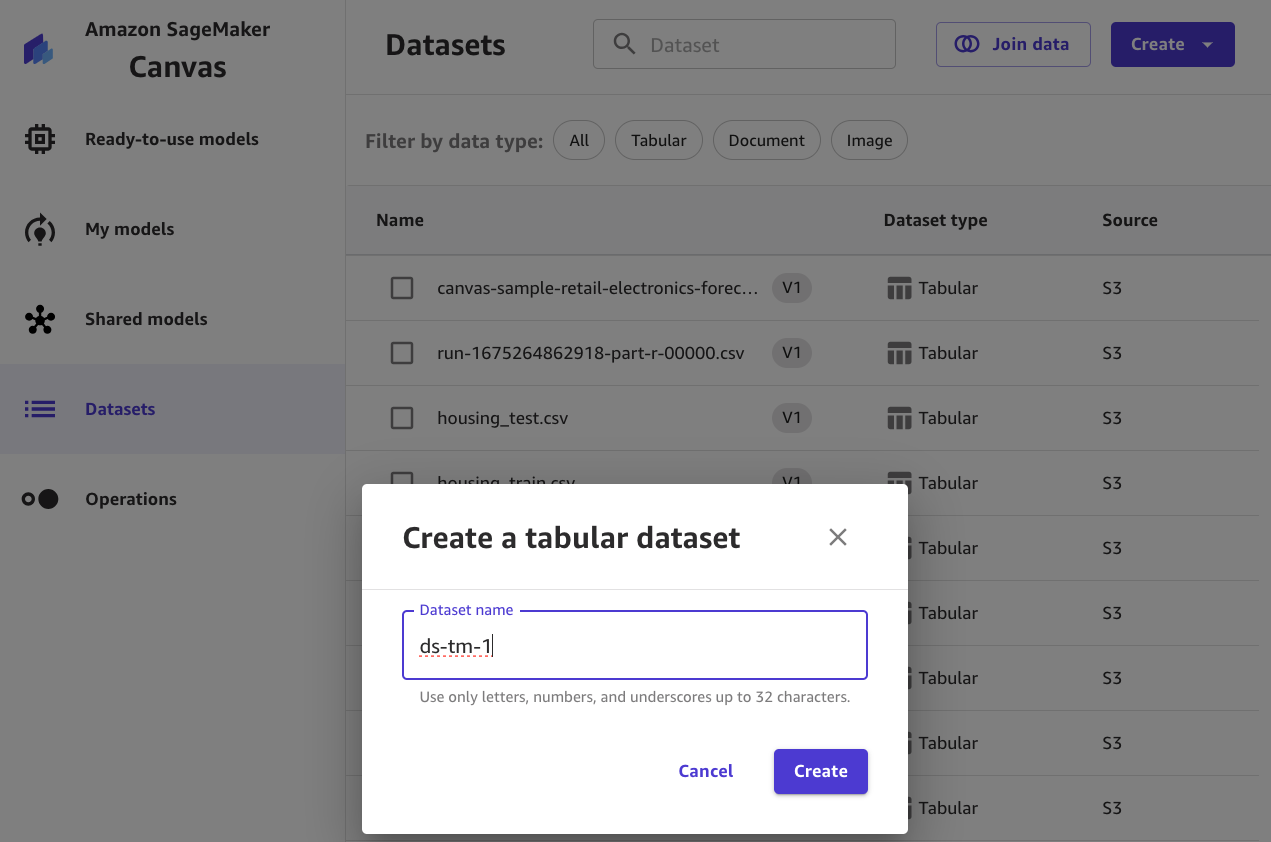Select the Shared models icon
The image size is (1271, 842).
[x=40, y=319]
